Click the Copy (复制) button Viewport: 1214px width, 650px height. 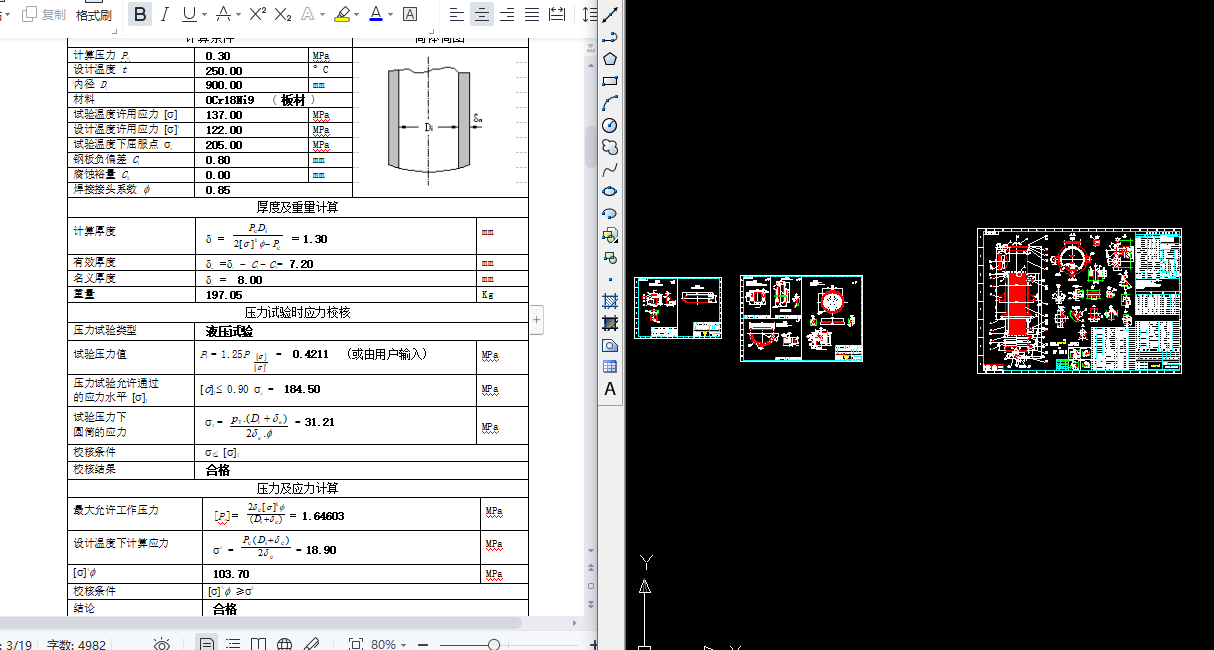pos(44,14)
